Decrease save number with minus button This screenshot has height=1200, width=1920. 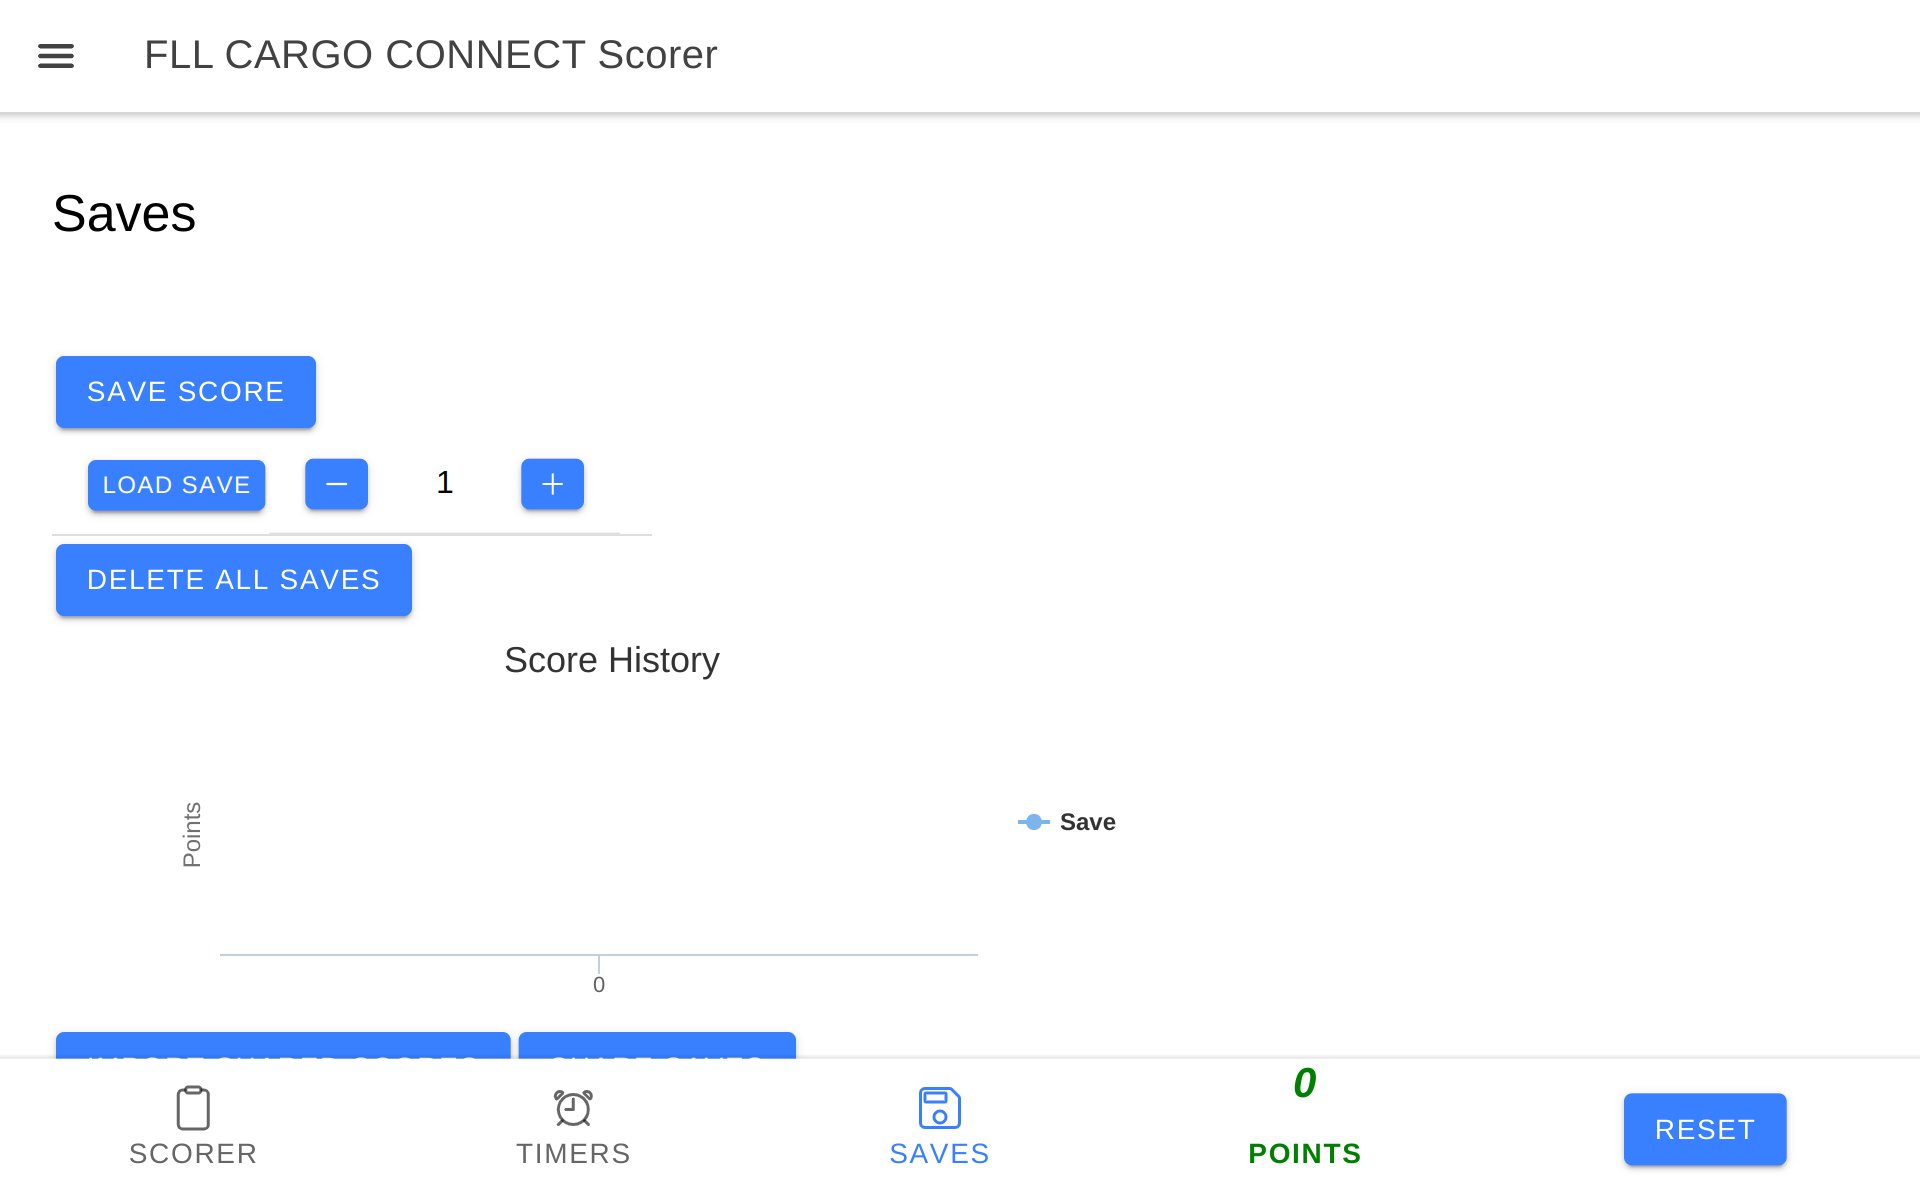[336, 485]
